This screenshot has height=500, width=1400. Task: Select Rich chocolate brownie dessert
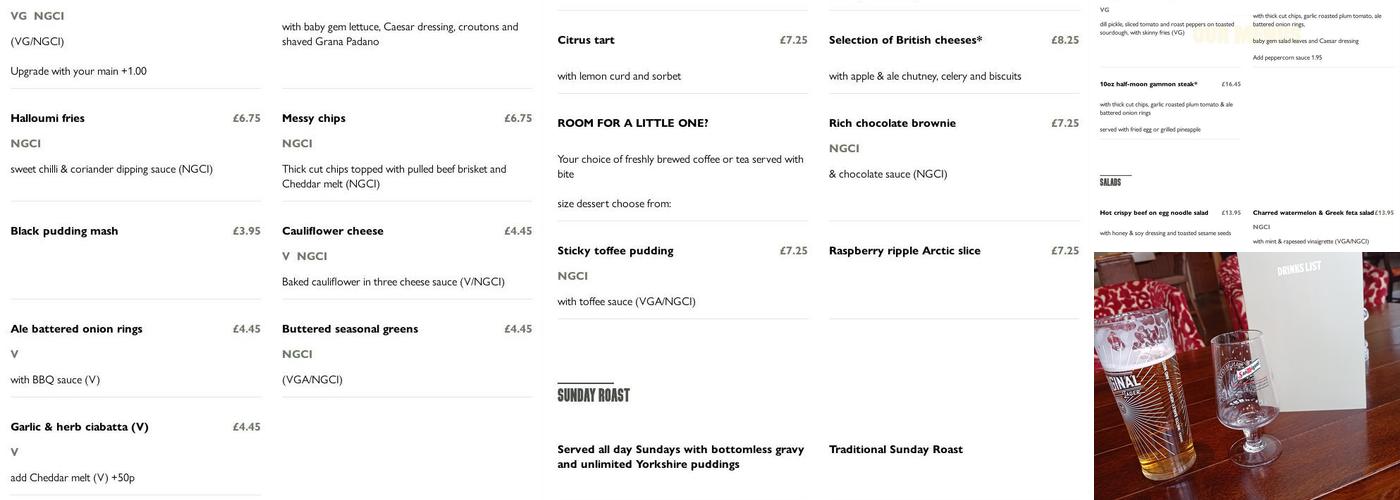[x=892, y=123]
